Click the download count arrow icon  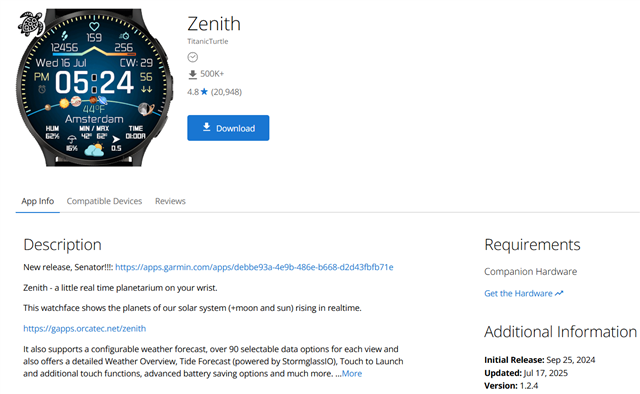click(x=193, y=74)
